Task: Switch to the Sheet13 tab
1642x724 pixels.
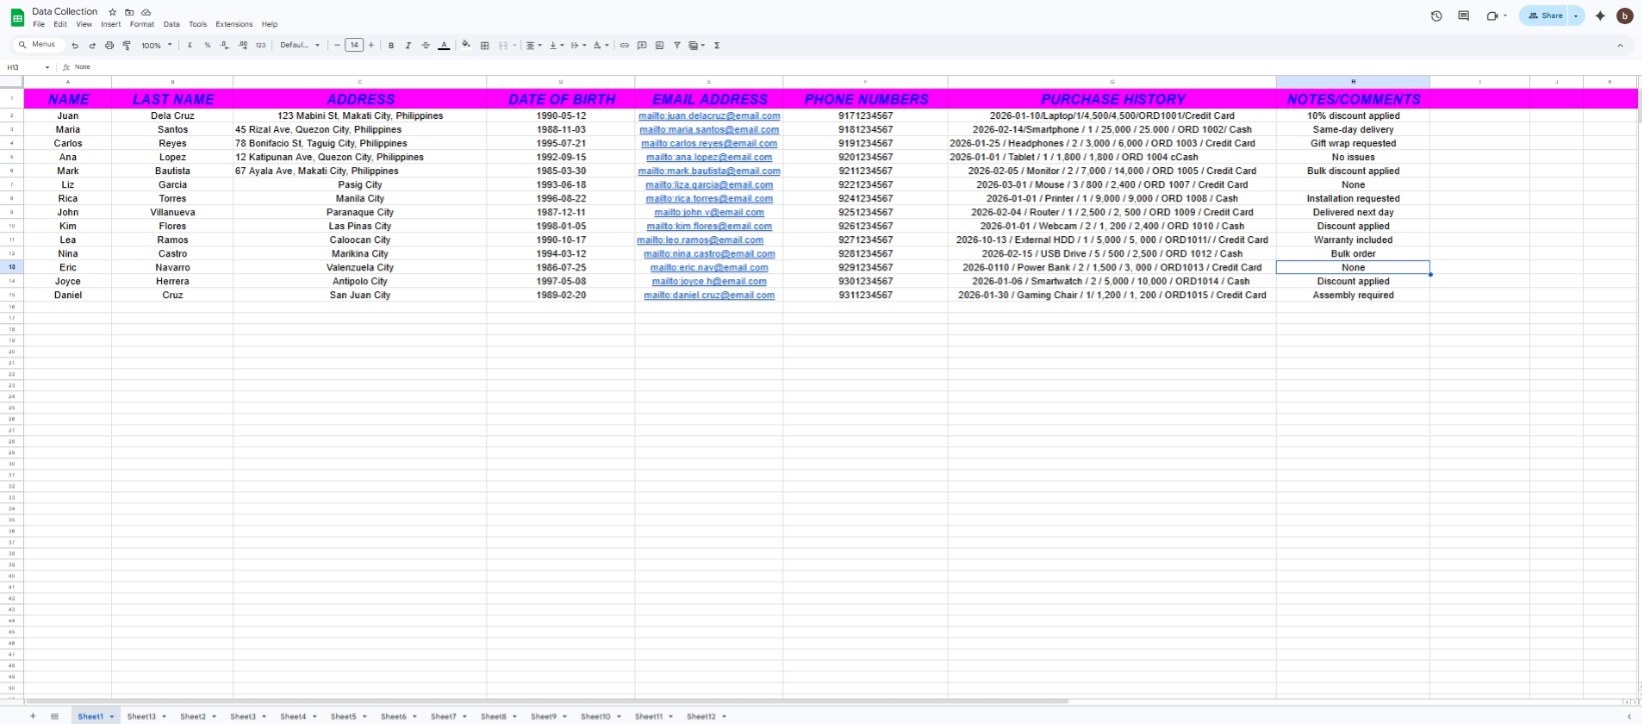Action: click(141, 717)
